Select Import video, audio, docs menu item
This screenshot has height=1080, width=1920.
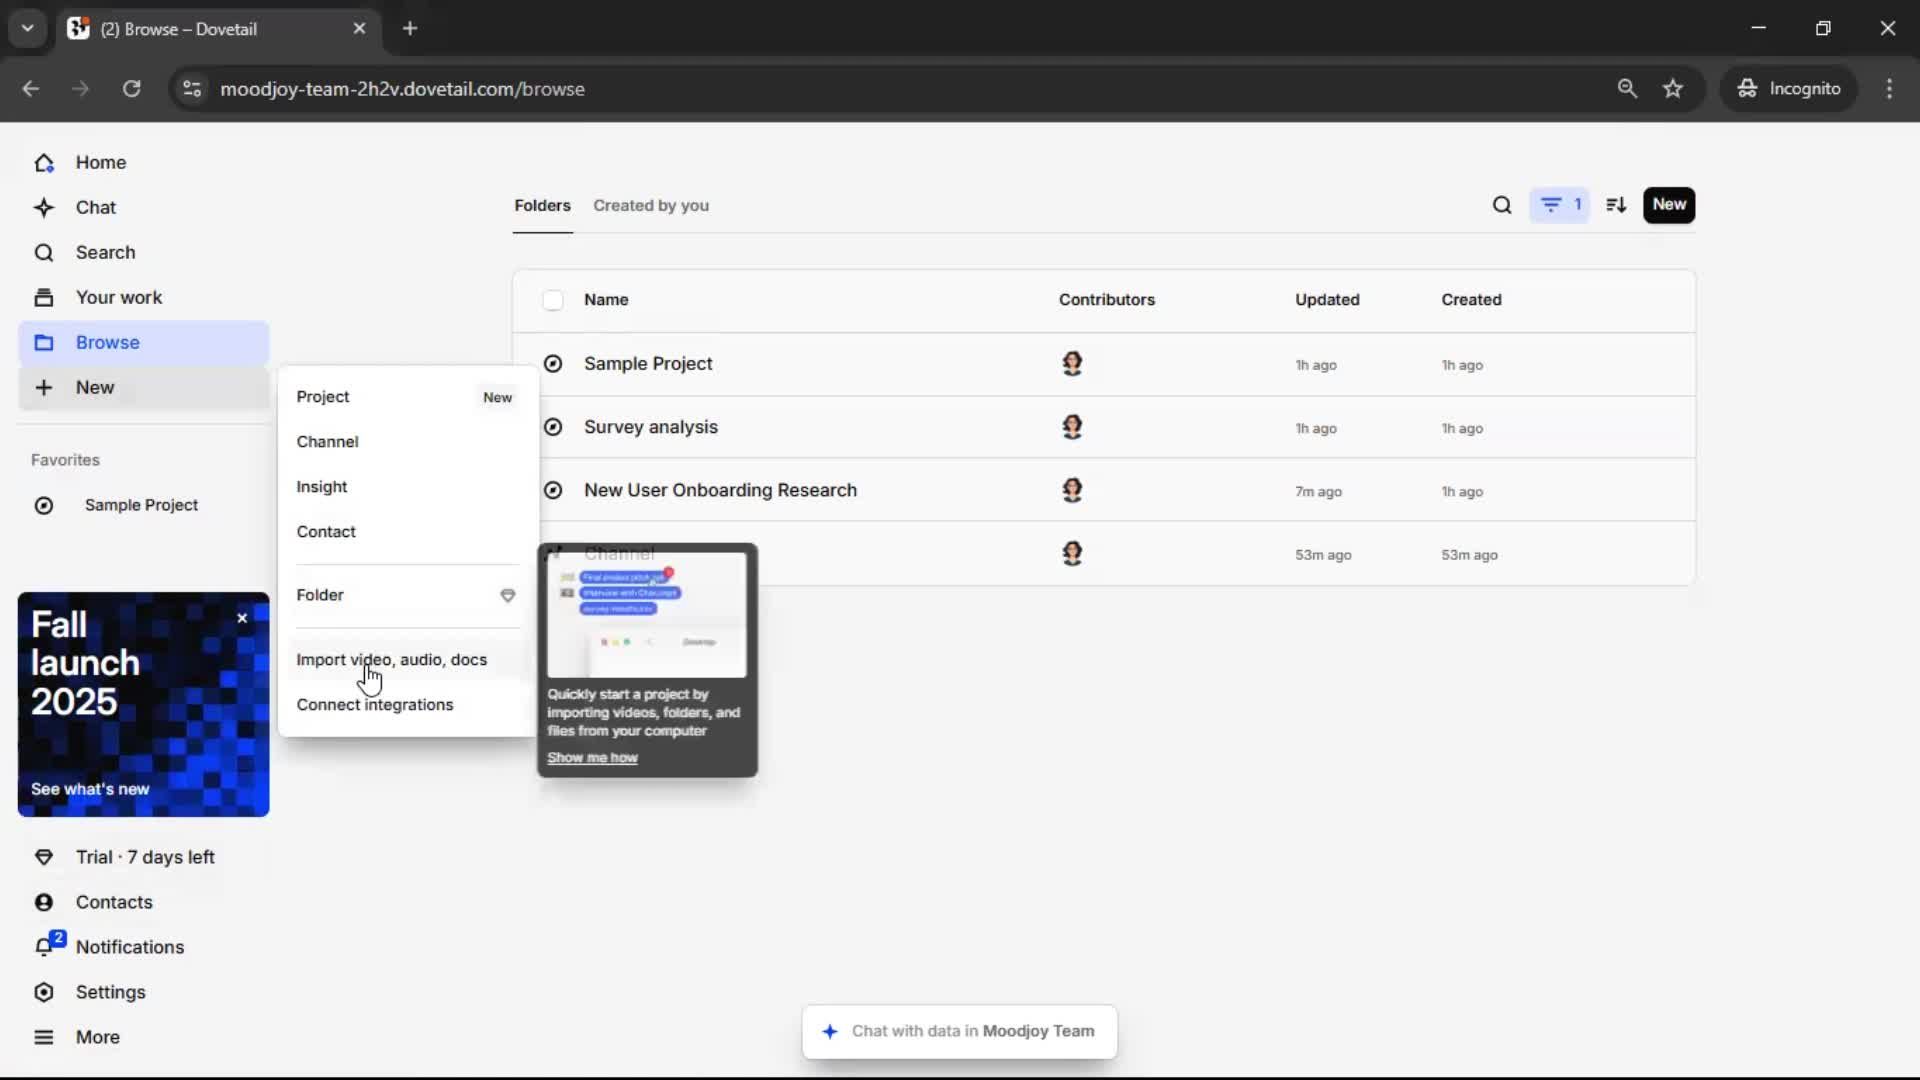tap(391, 659)
